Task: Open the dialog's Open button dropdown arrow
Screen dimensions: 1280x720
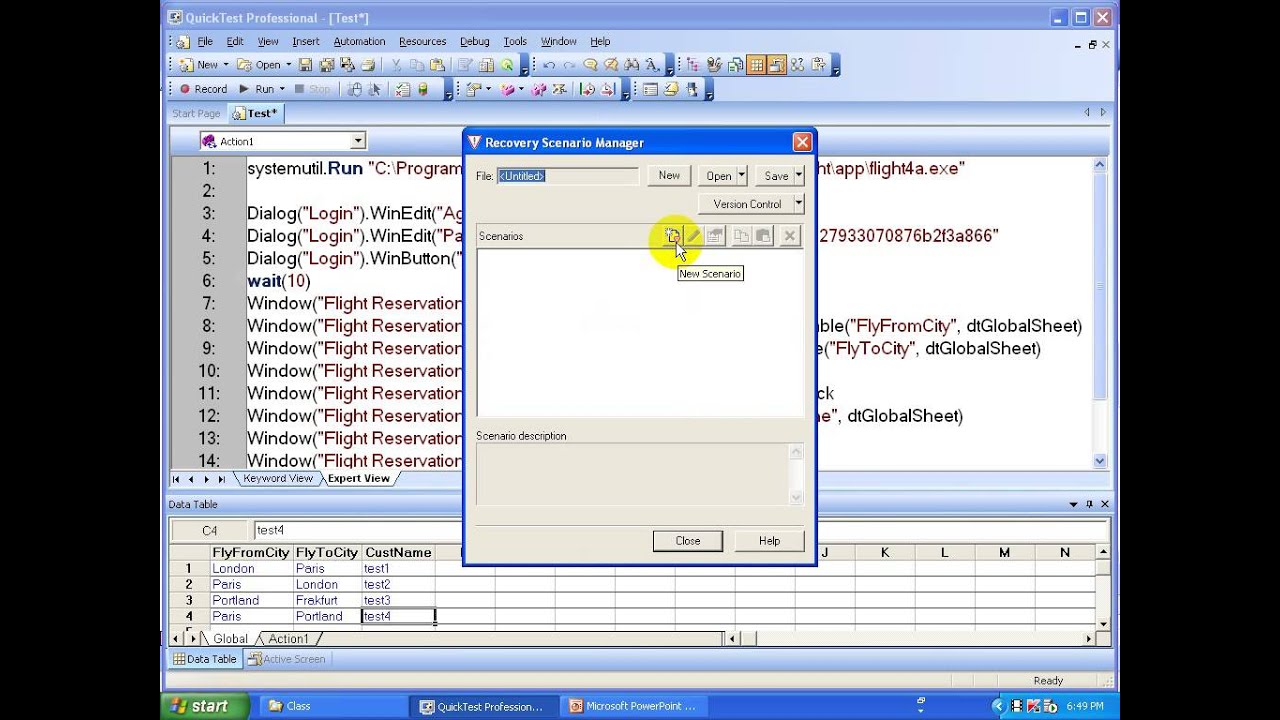Action: coord(741,176)
